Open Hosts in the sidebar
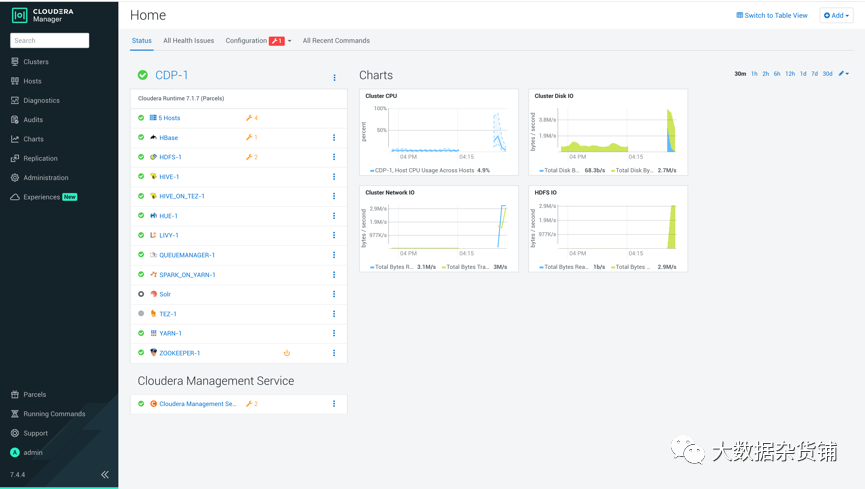 pyautogui.click(x=32, y=81)
